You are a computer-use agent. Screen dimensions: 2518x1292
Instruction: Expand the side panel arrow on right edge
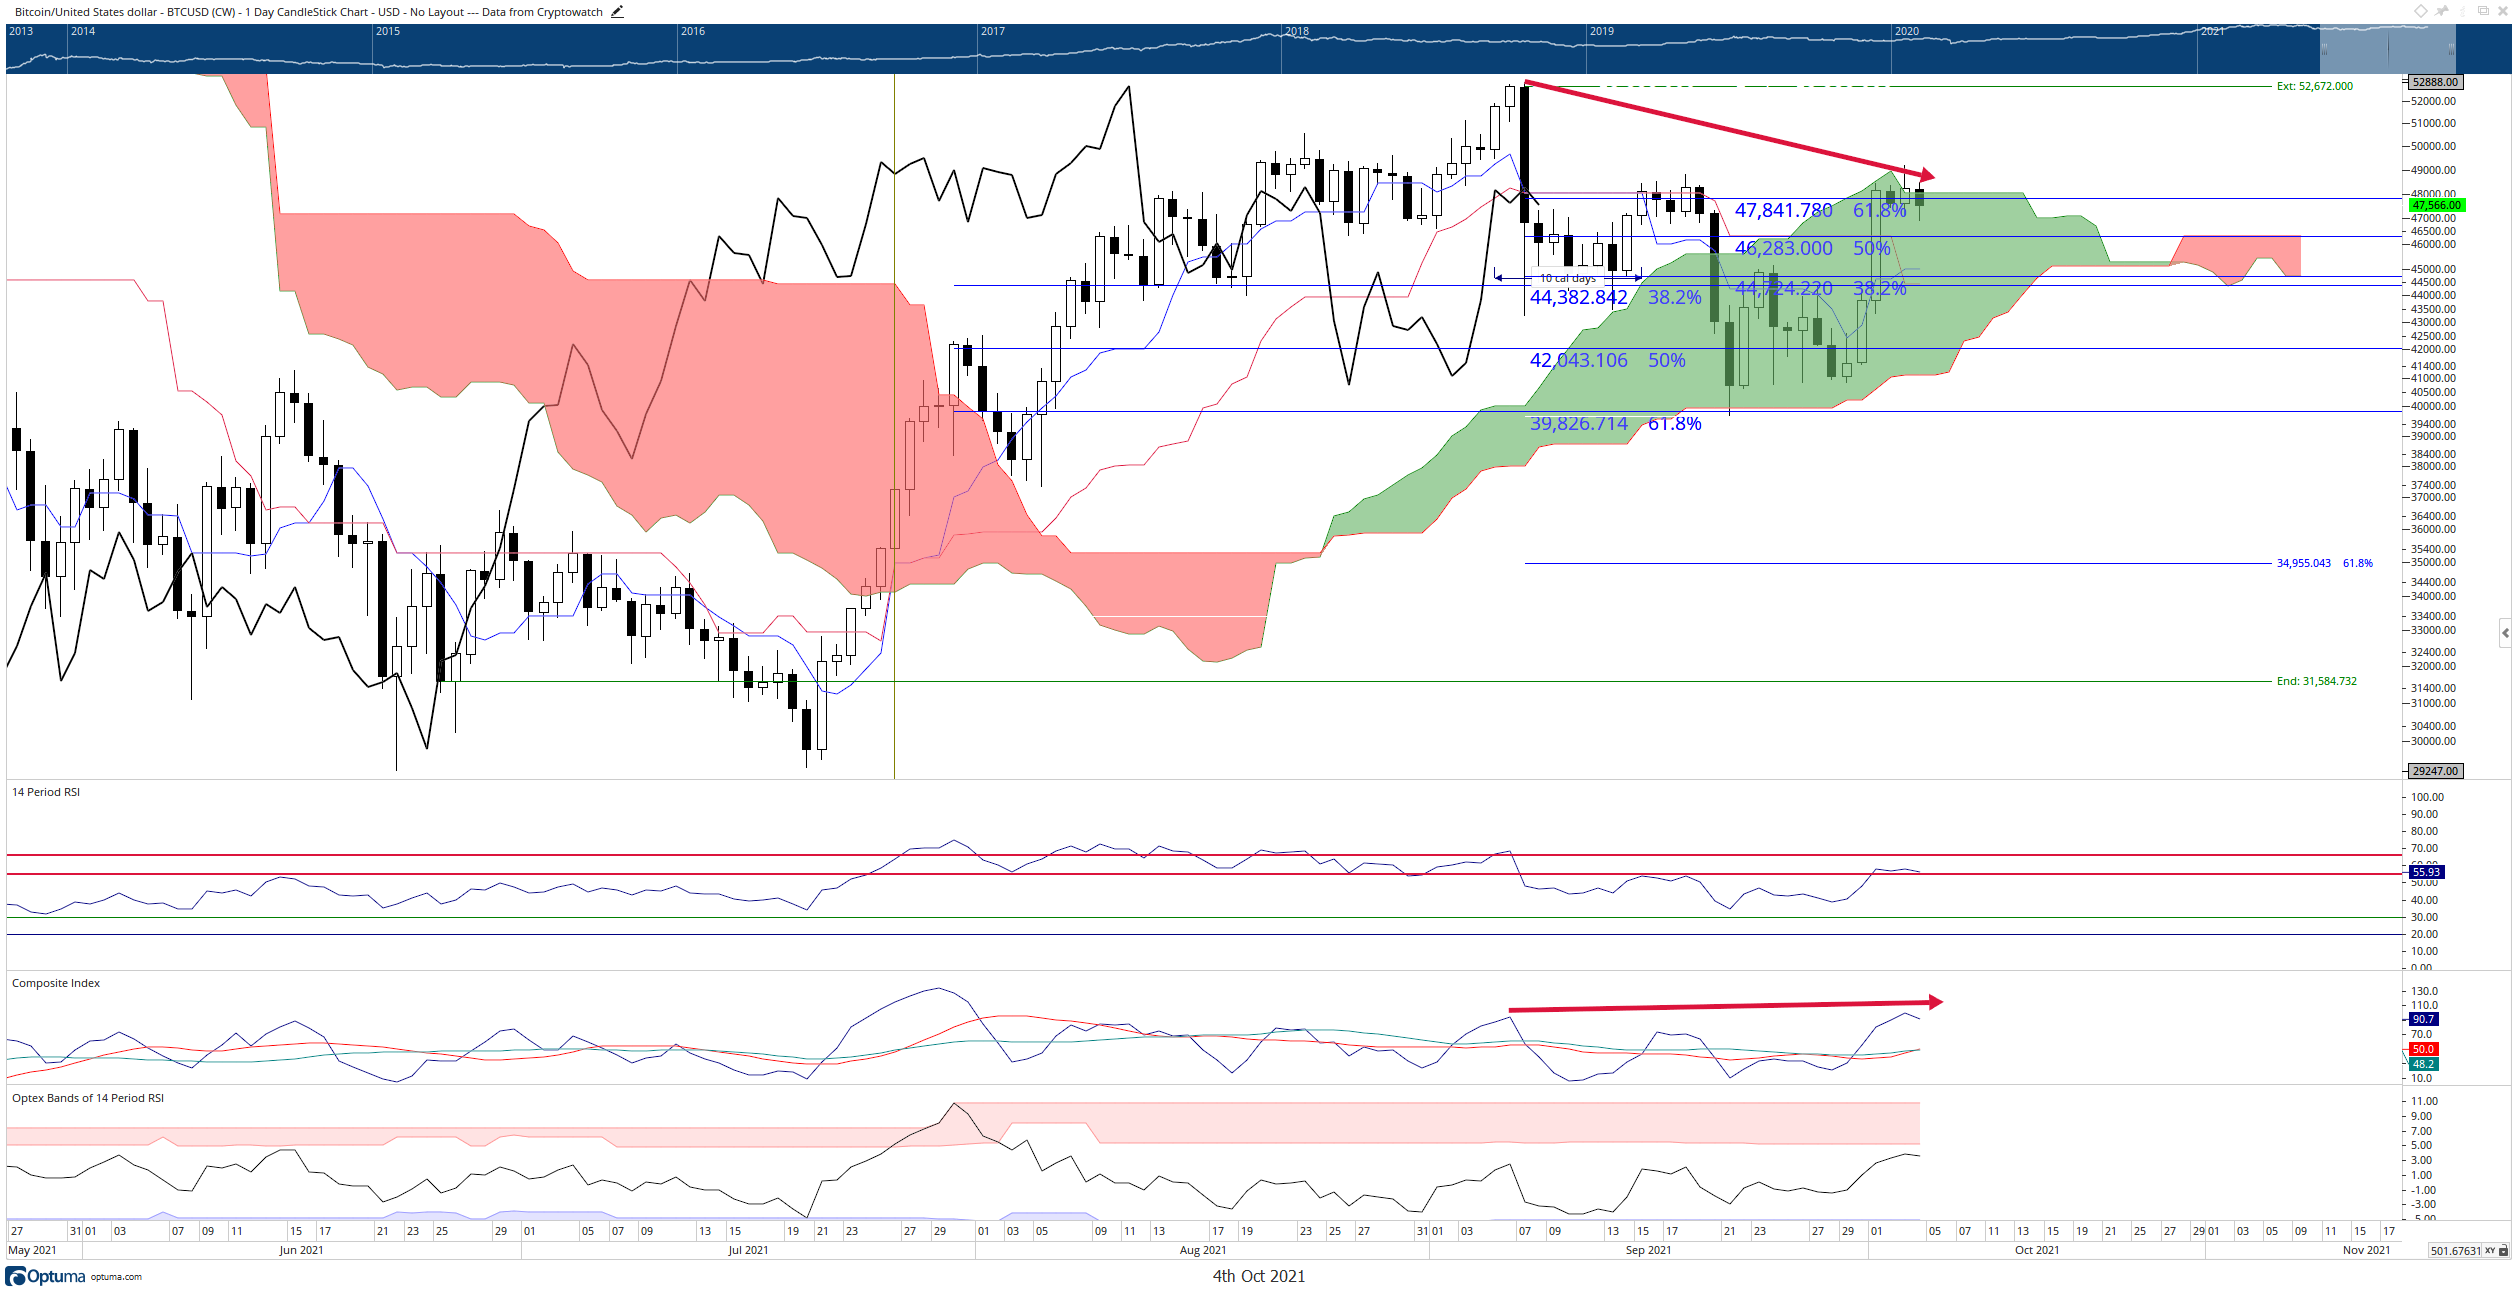pyautogui.click(x=2505, y=633)
